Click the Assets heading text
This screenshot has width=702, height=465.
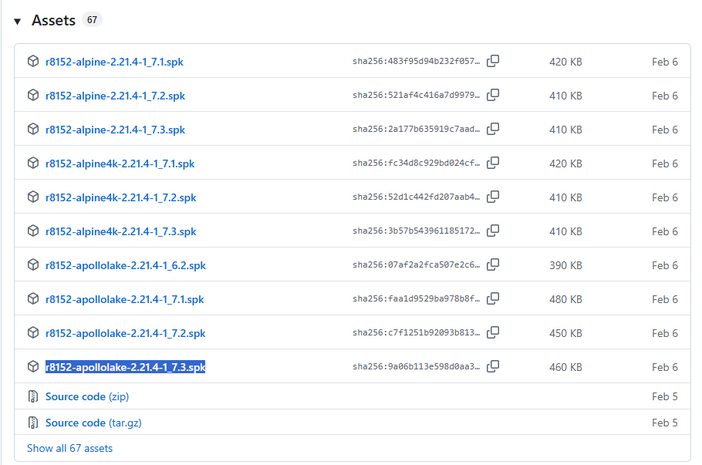click(x=54, y=21)
